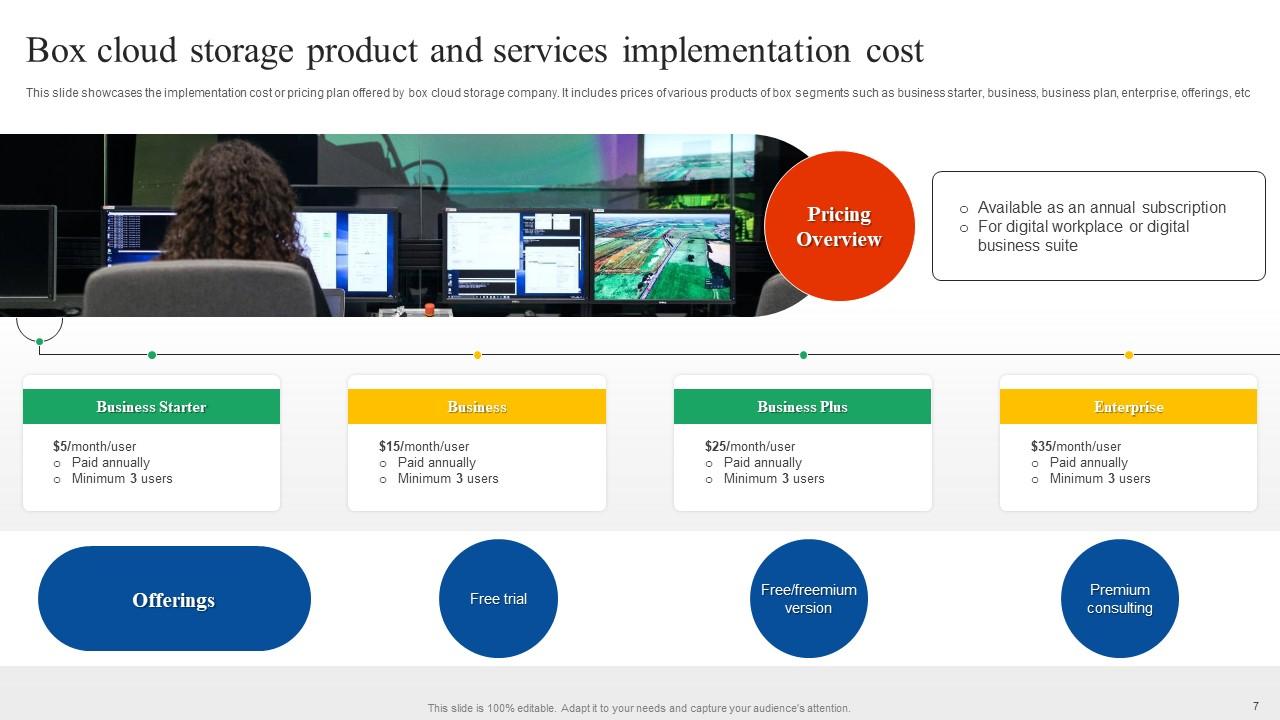Select the Business Starter header bar

pyautogui.click(x=151, y=406)
